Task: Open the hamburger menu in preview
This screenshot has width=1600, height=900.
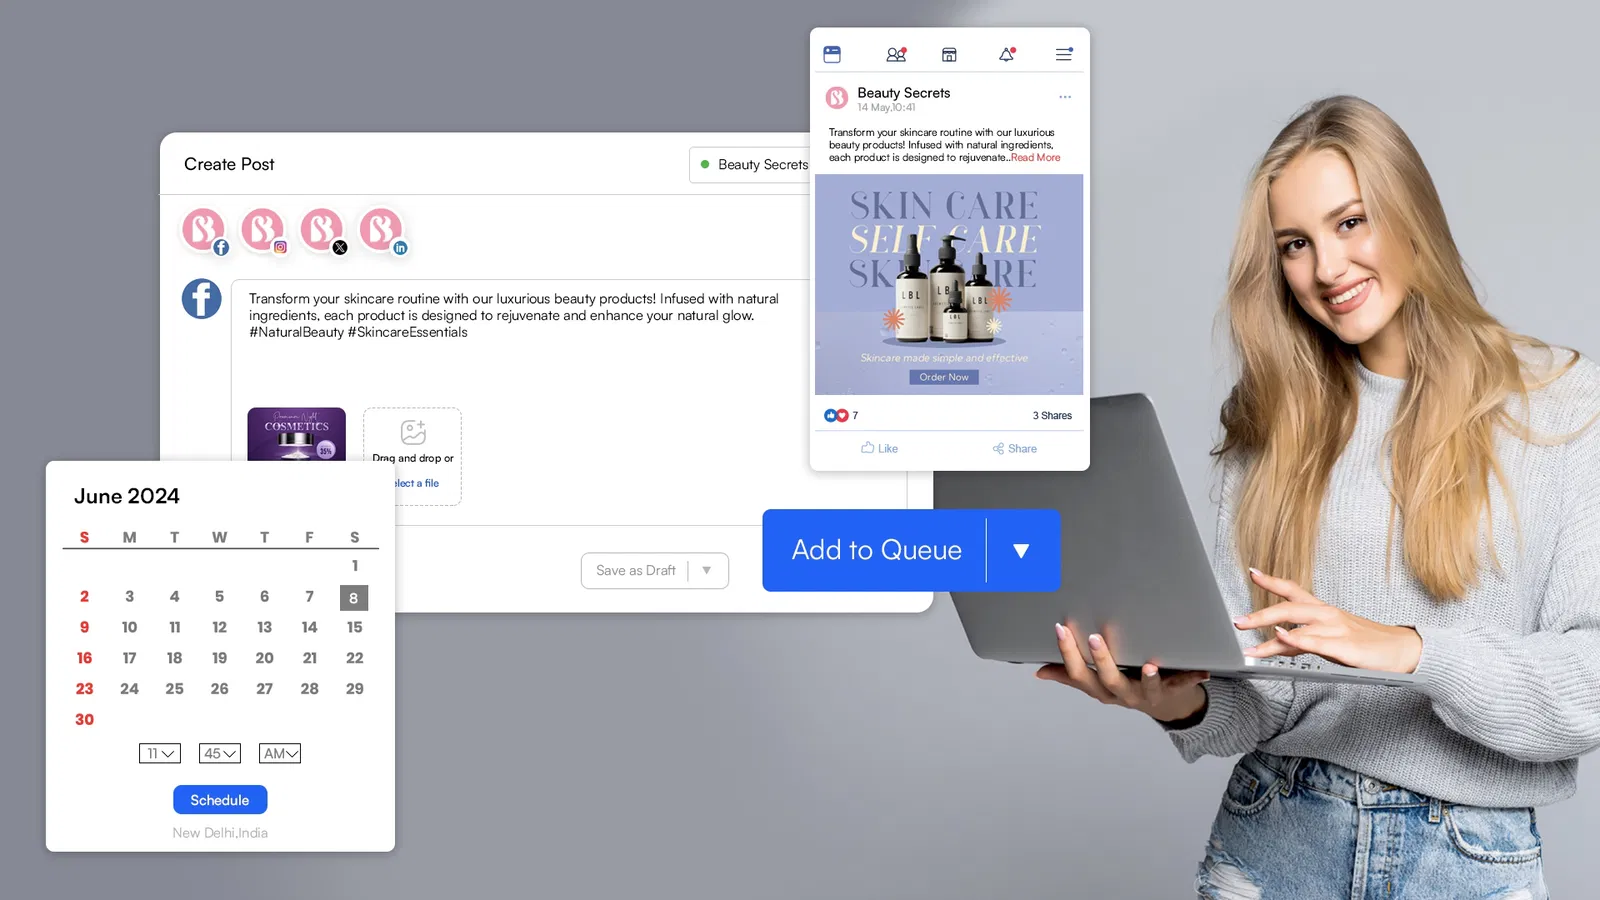Action: (1064, 55)
